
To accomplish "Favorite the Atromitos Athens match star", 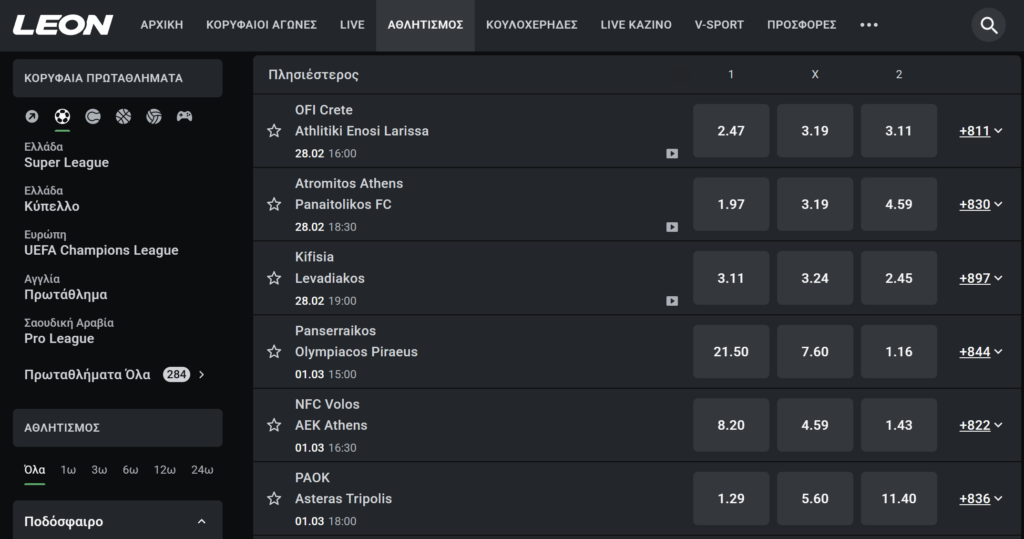I will pyautogui.click(x=274, y=204).
